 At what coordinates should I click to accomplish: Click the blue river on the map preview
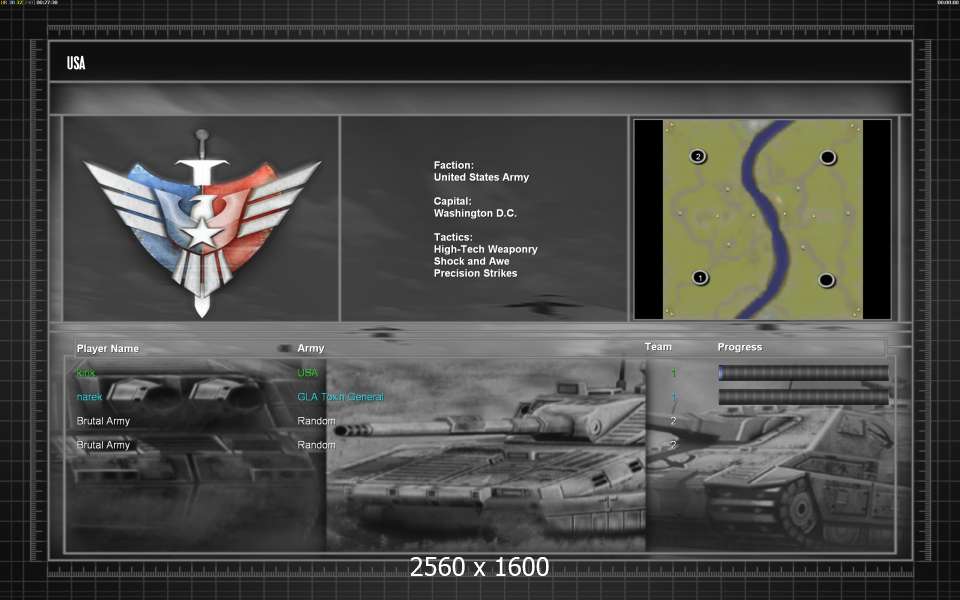tap(768, 220)
